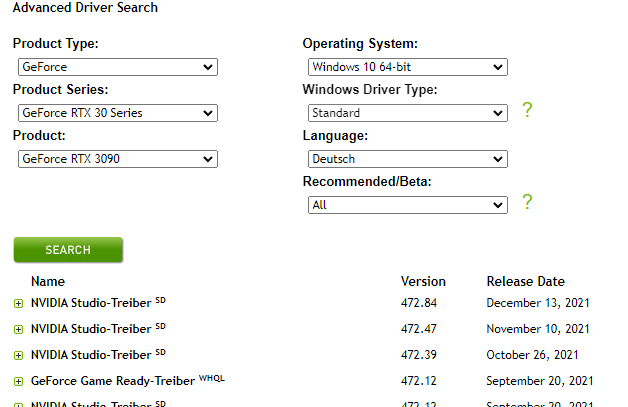The height and width of the screenshot is (407, 628).
Task: Click the date November 10, 2021
Action: pos(538,329)
